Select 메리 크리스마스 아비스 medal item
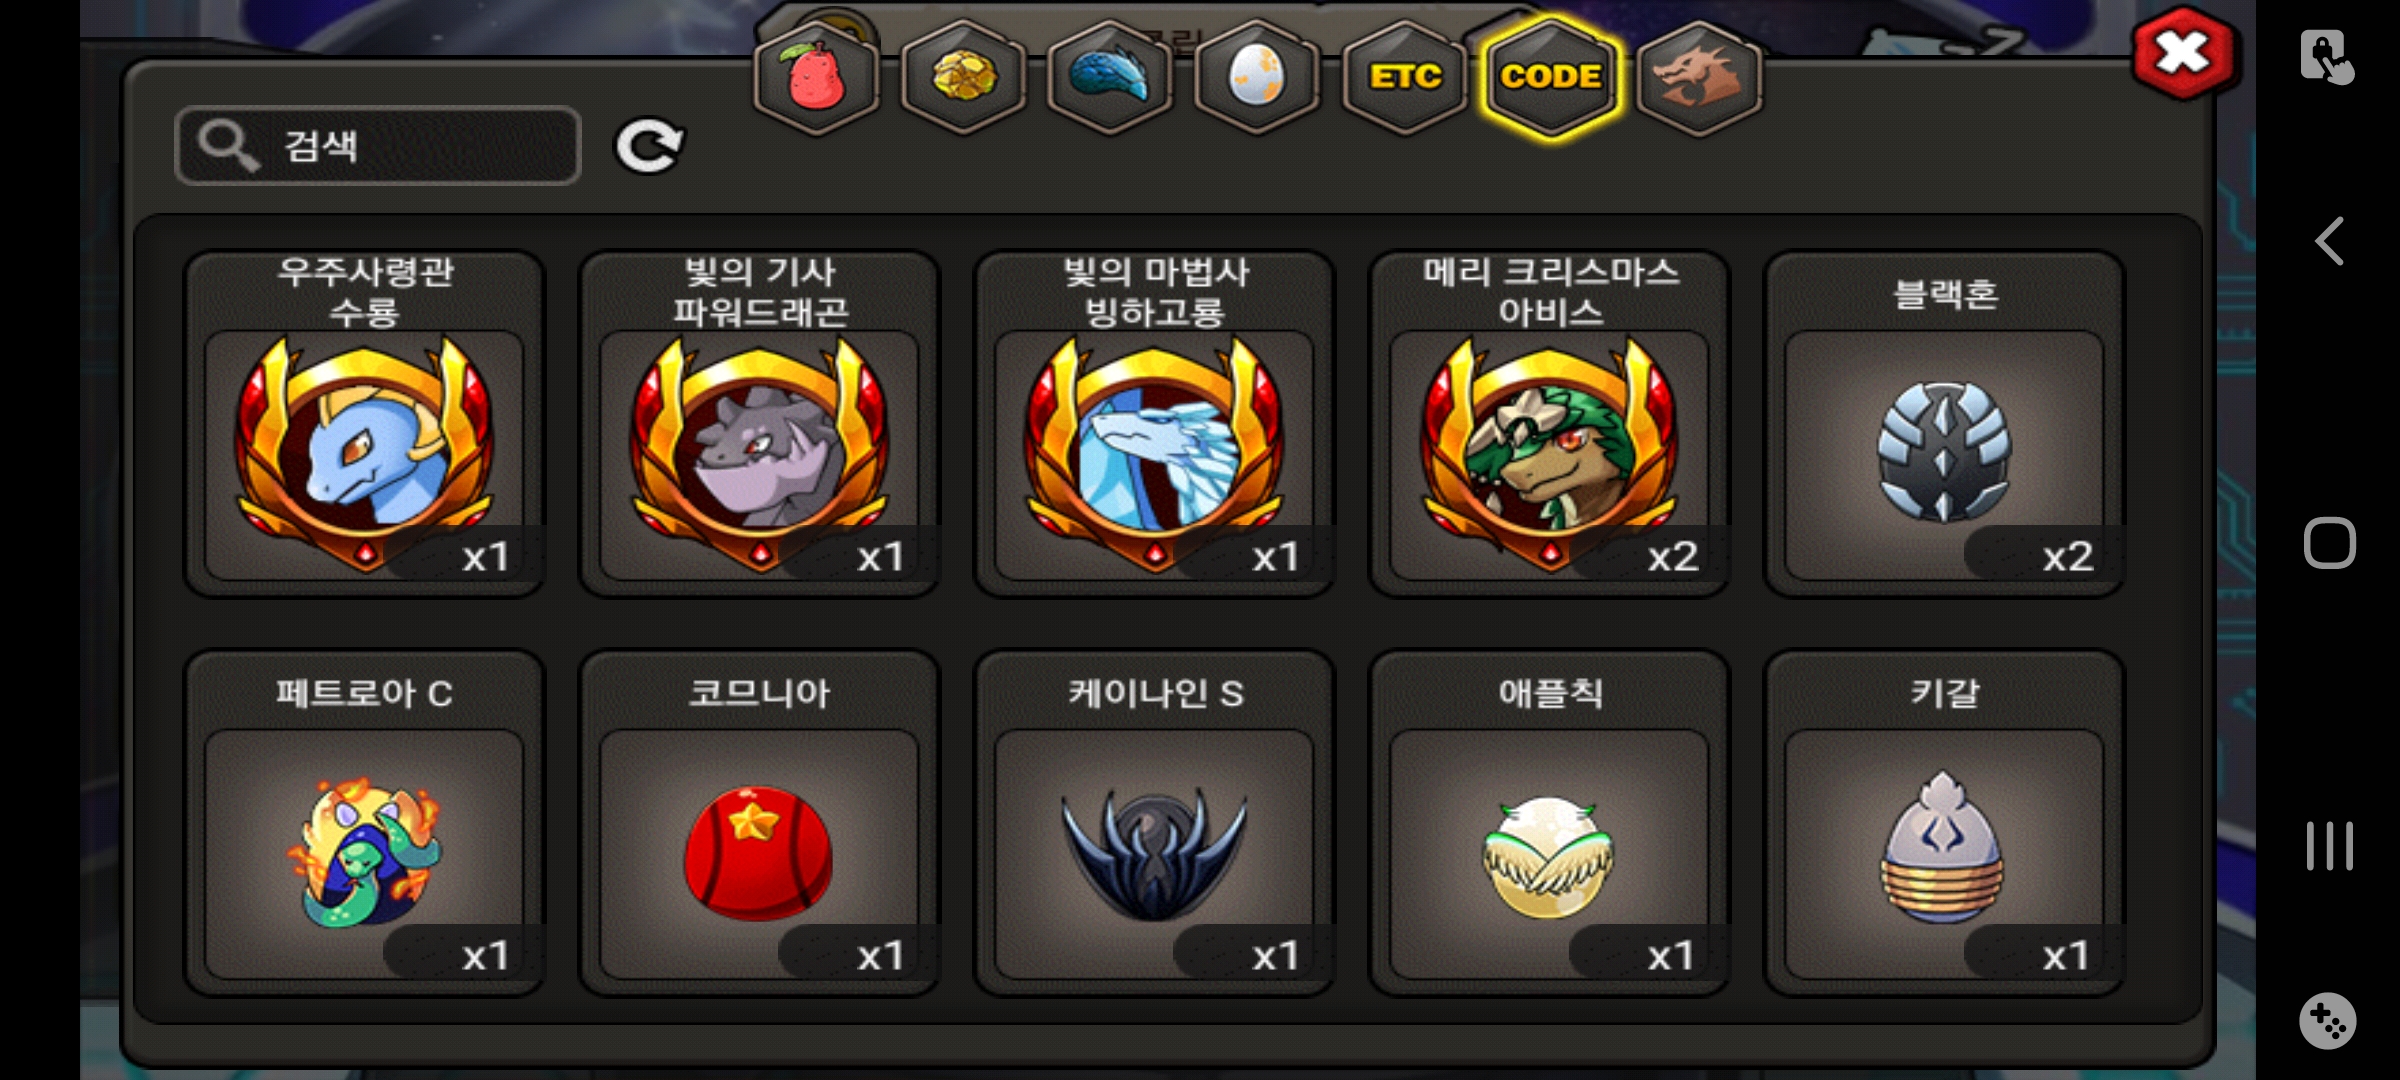Screen dimensions: 2400x1080 tap(1550, 424)
